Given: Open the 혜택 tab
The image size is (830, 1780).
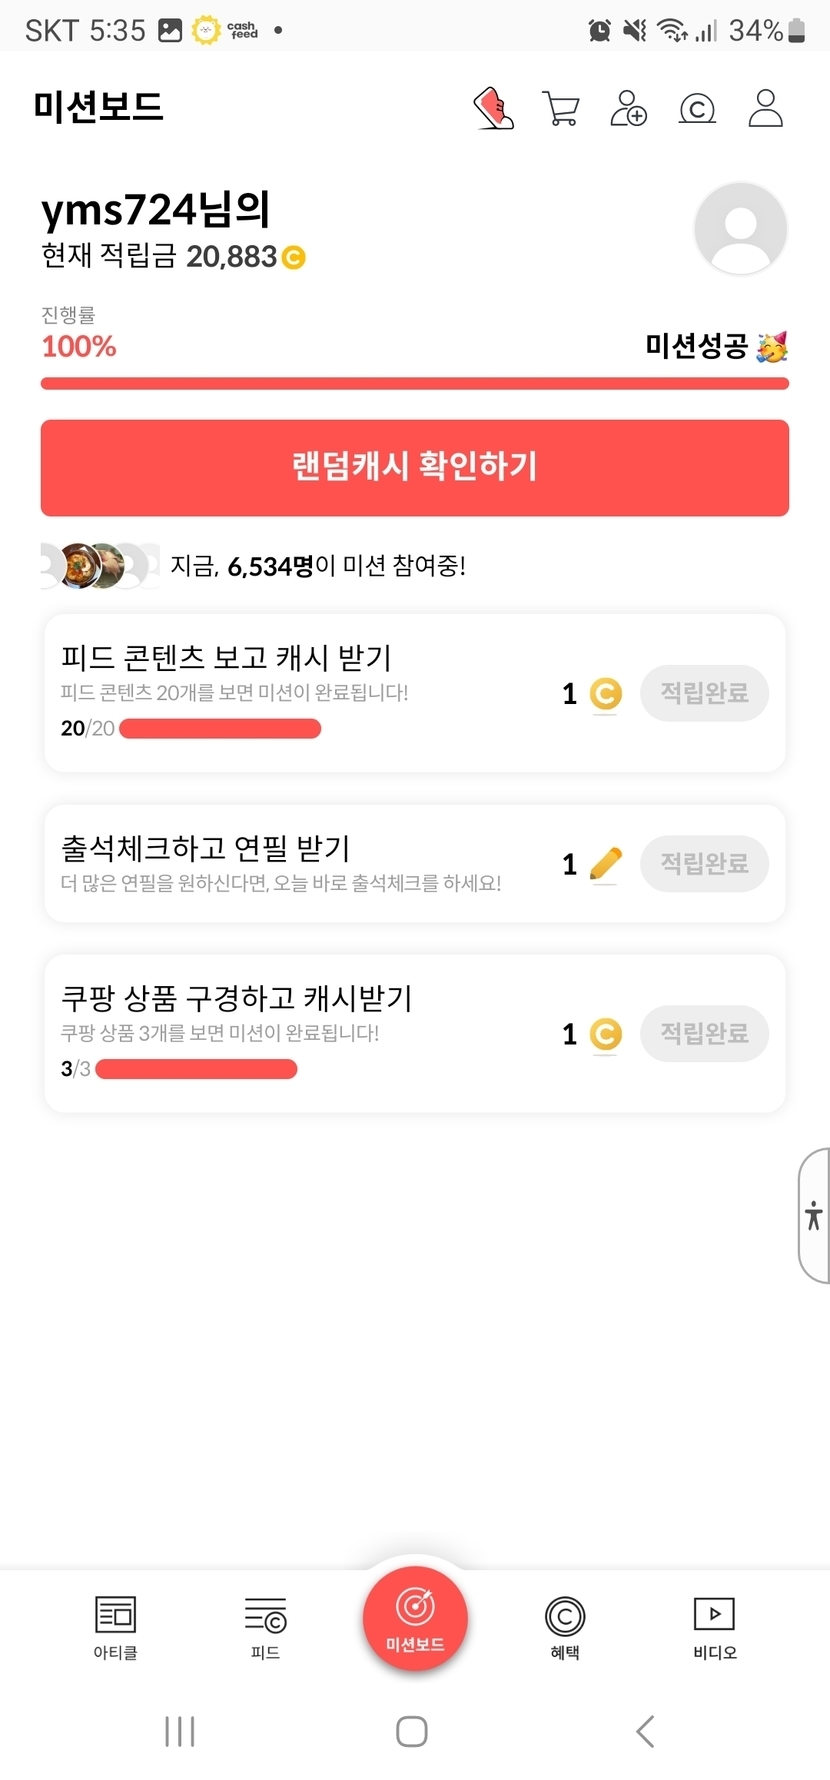Looking at the screenshot, I should 565,1627.
